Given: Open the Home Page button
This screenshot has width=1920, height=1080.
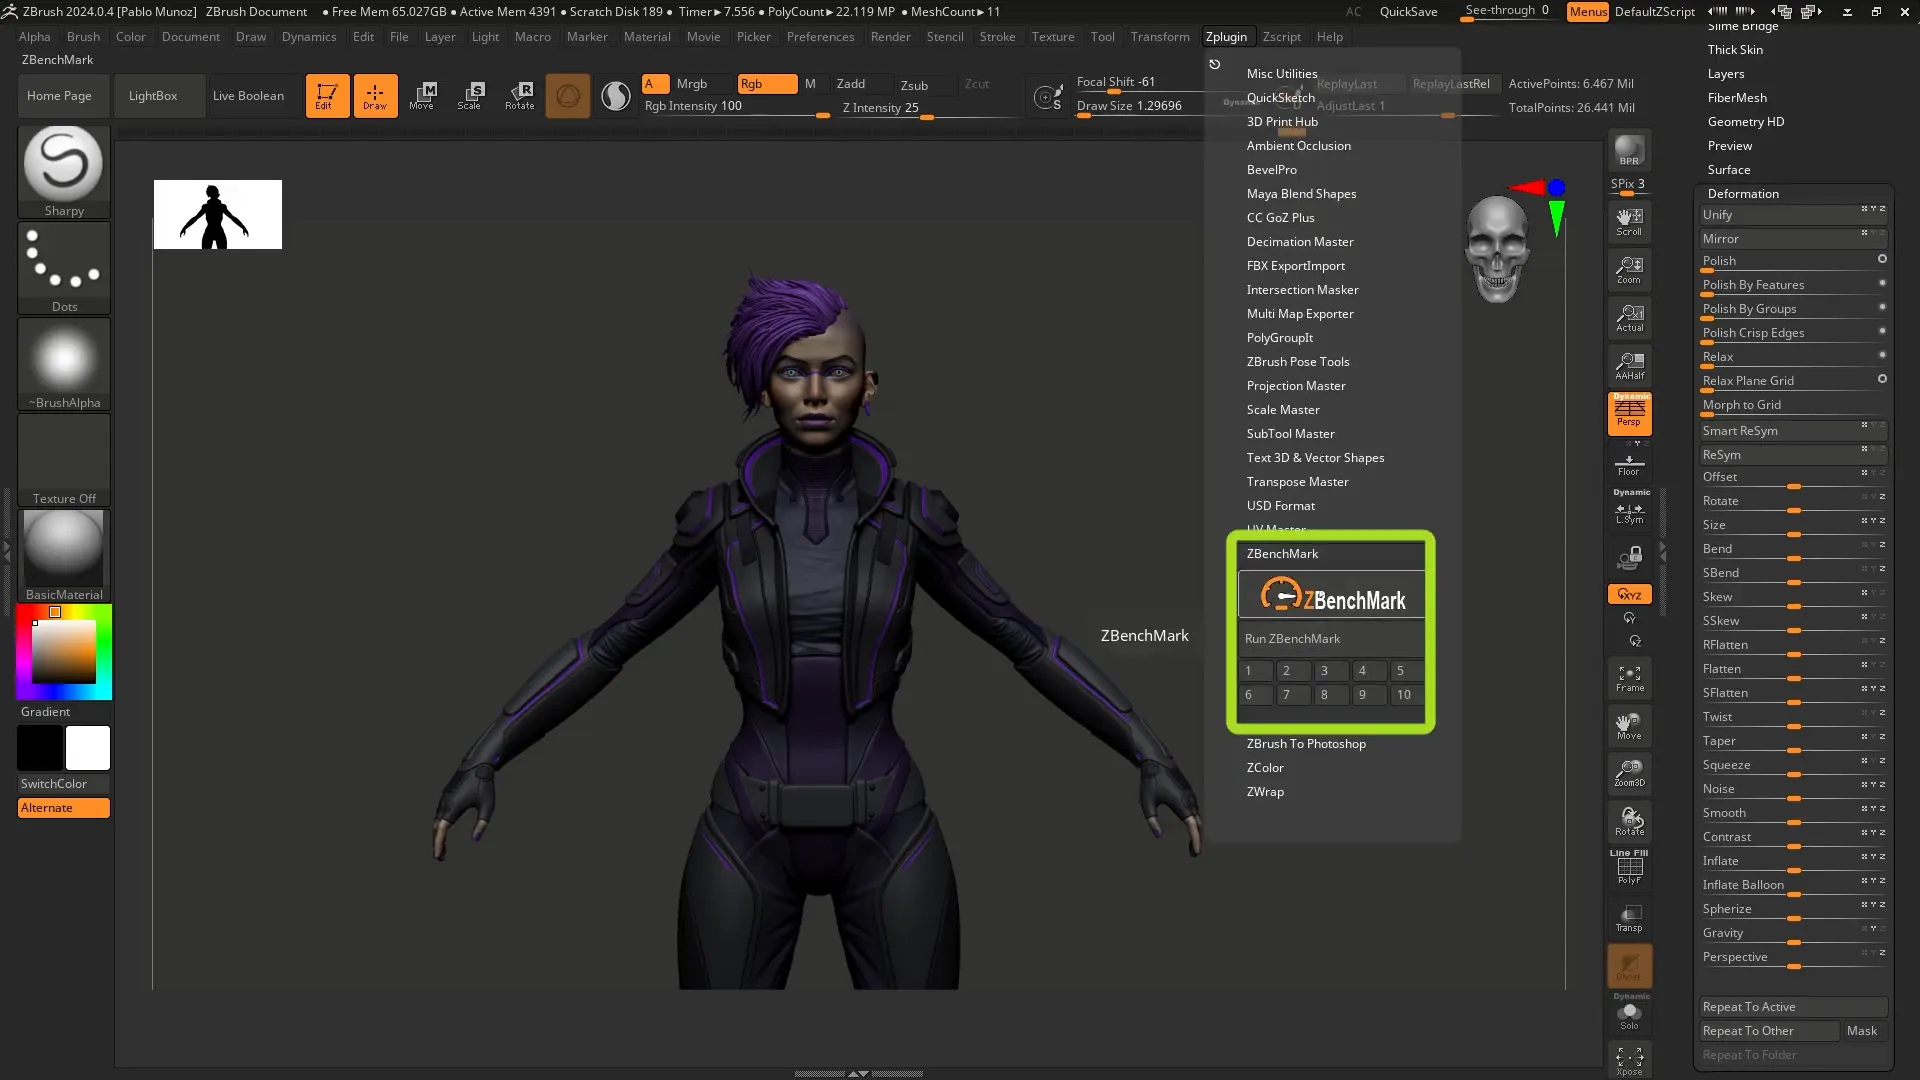Looking at the screenshot, I should coord(64,96).
